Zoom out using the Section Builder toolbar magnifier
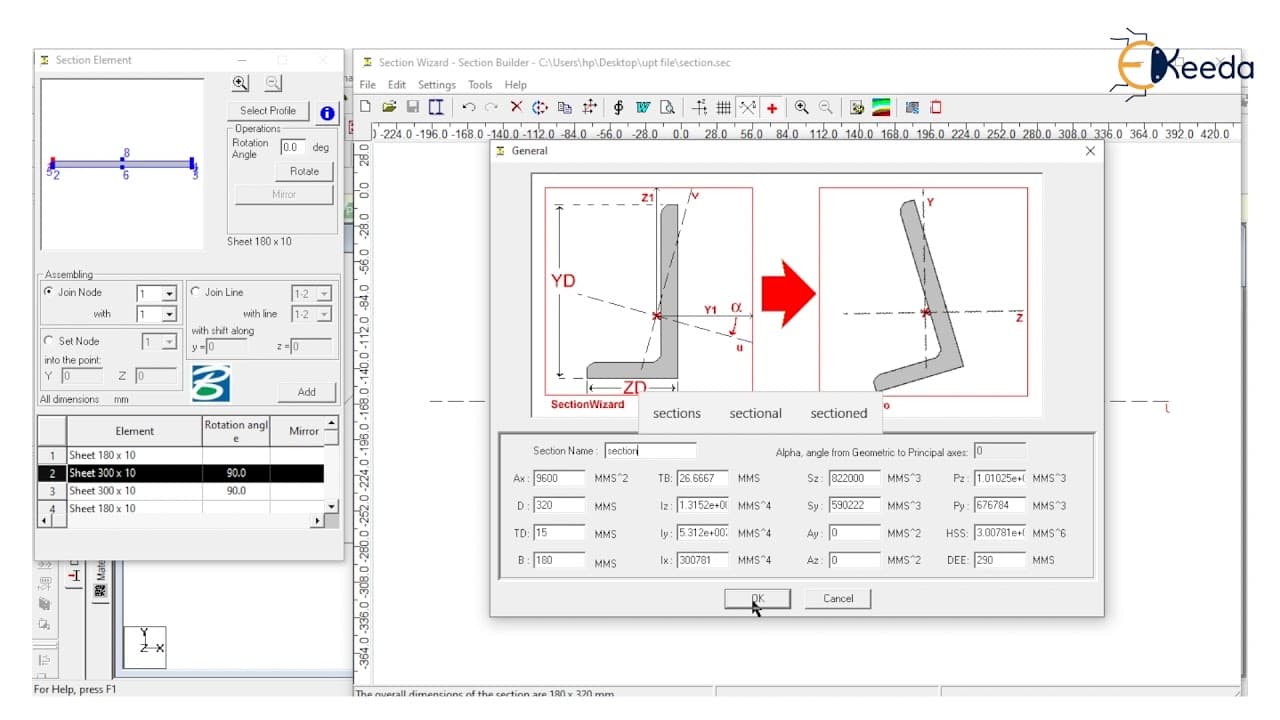 (x=825, y=107)
